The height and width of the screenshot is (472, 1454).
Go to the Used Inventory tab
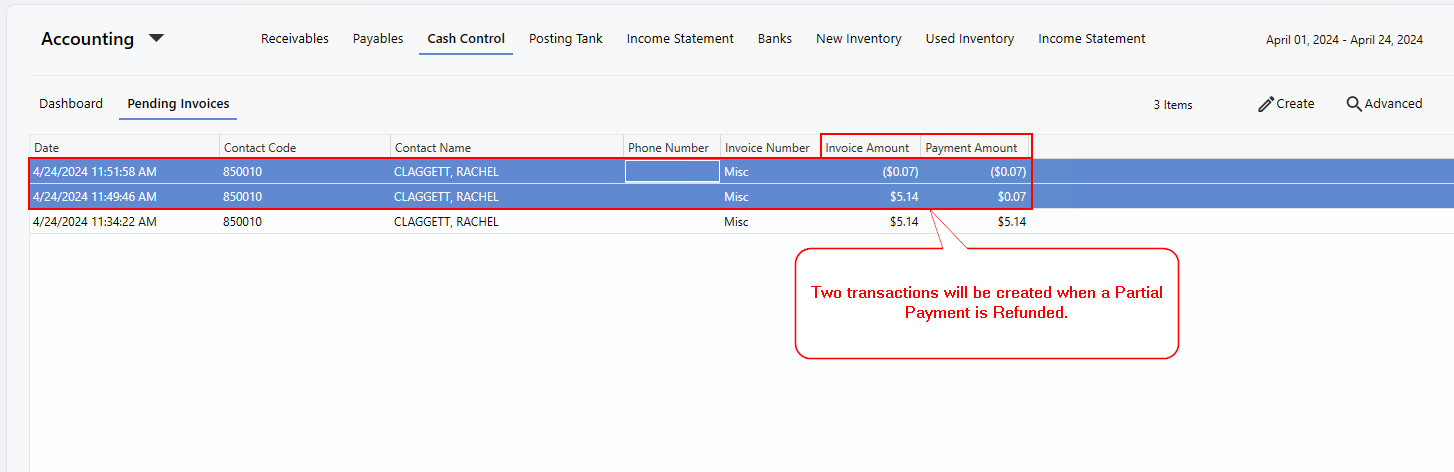[970, 39]
